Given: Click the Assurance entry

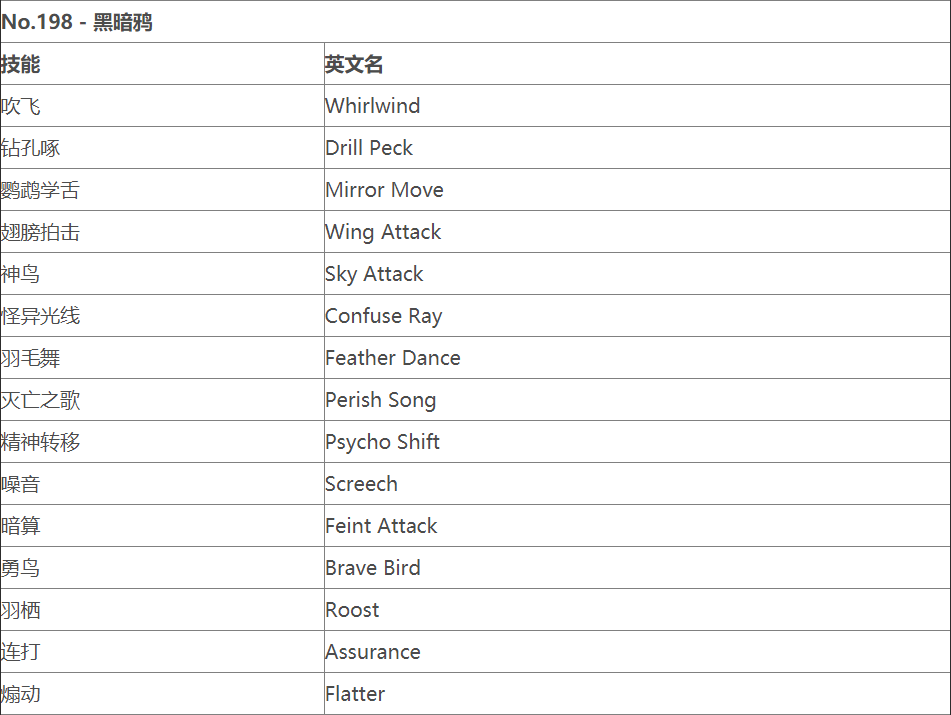Looking at the screenshot, I should [x=372, y=652].
